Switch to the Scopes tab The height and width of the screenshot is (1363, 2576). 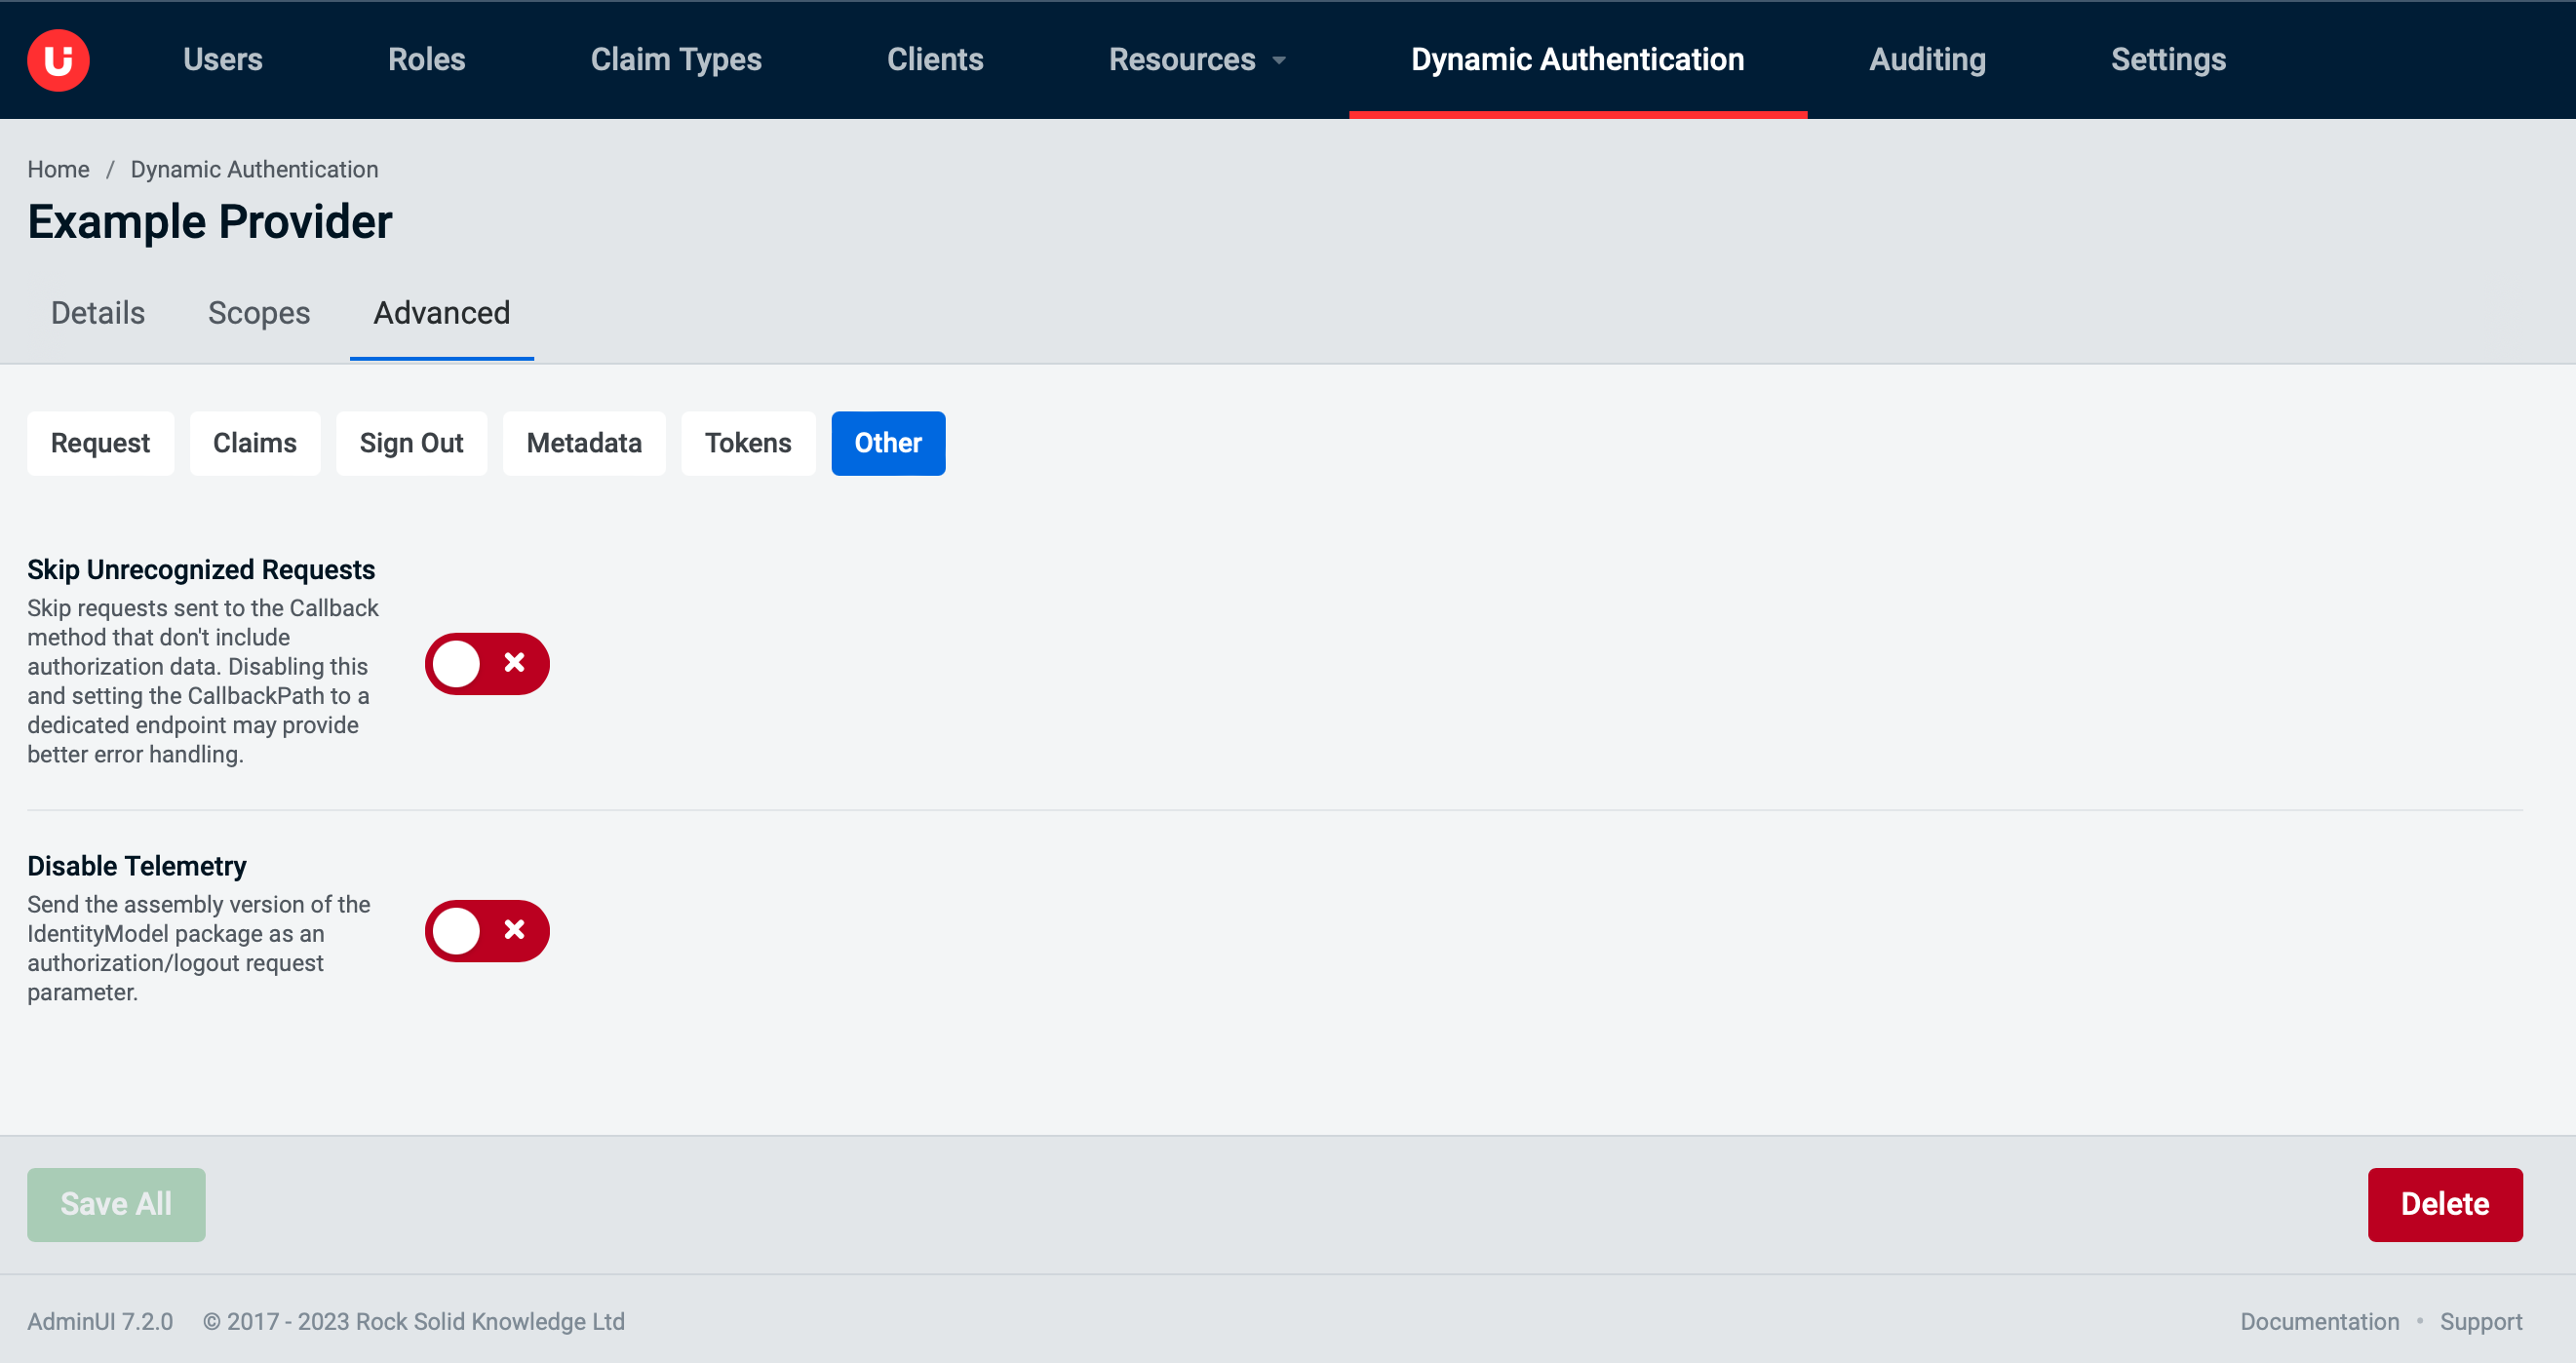[x=259, y=314]
